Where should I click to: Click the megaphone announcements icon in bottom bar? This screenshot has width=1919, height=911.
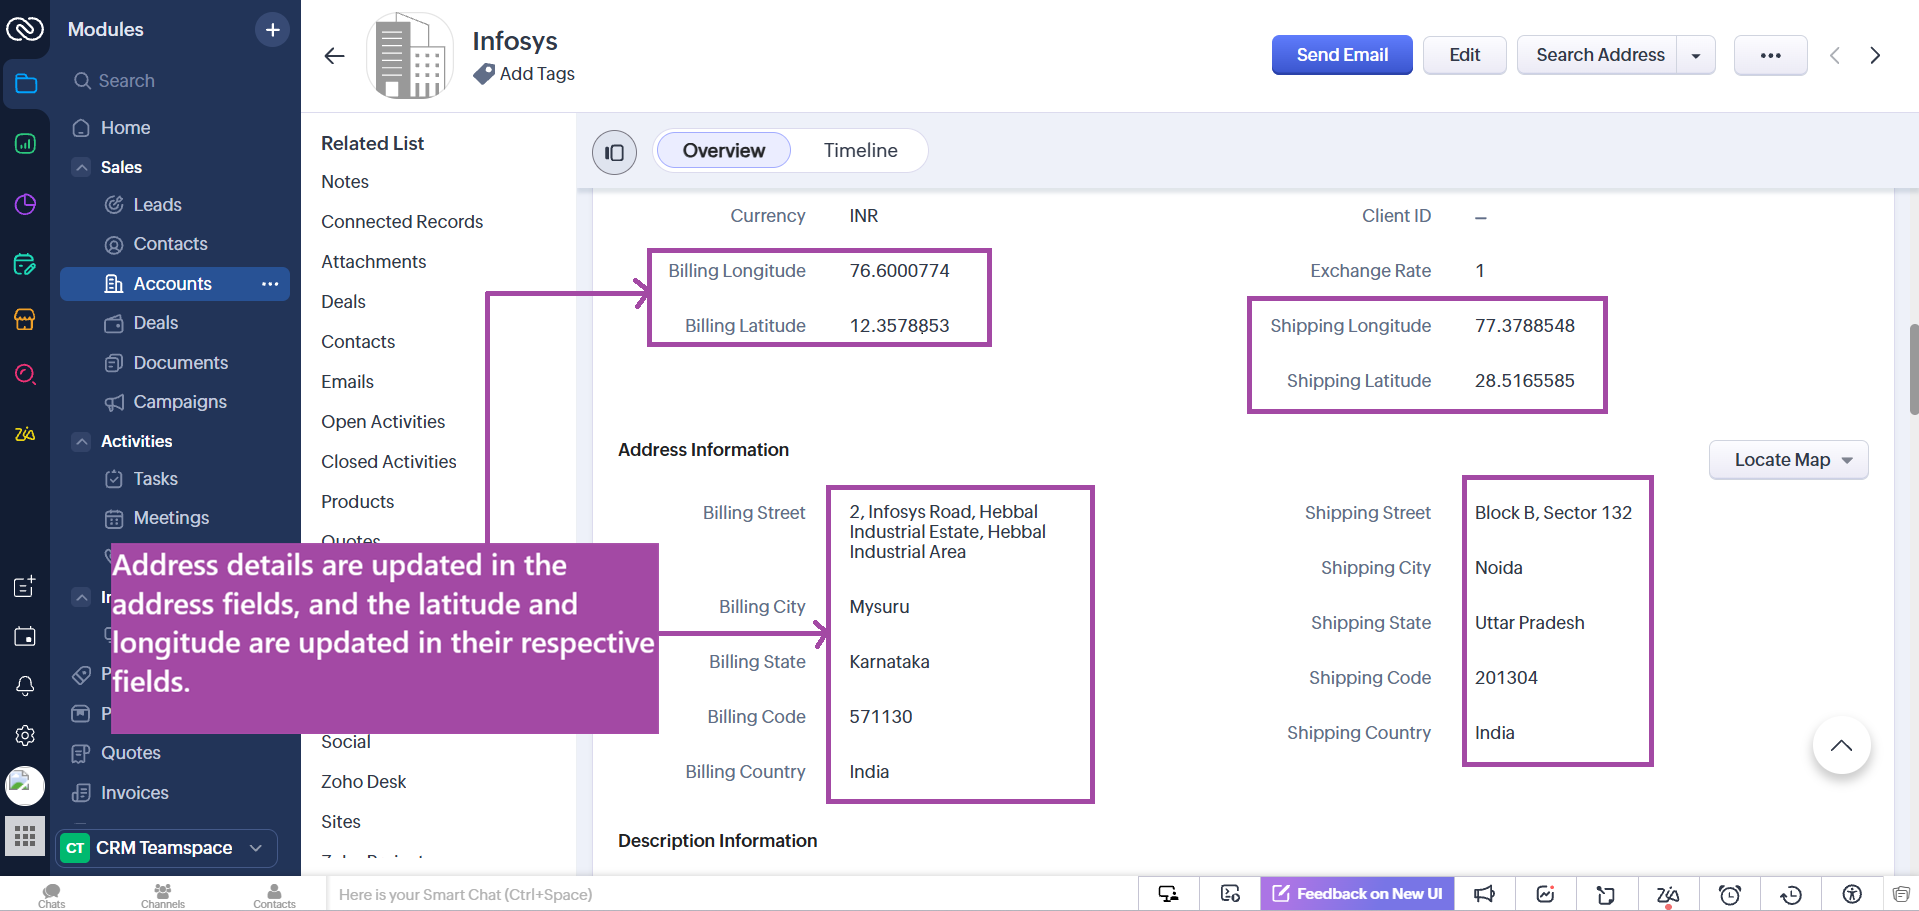[1484, 893]
